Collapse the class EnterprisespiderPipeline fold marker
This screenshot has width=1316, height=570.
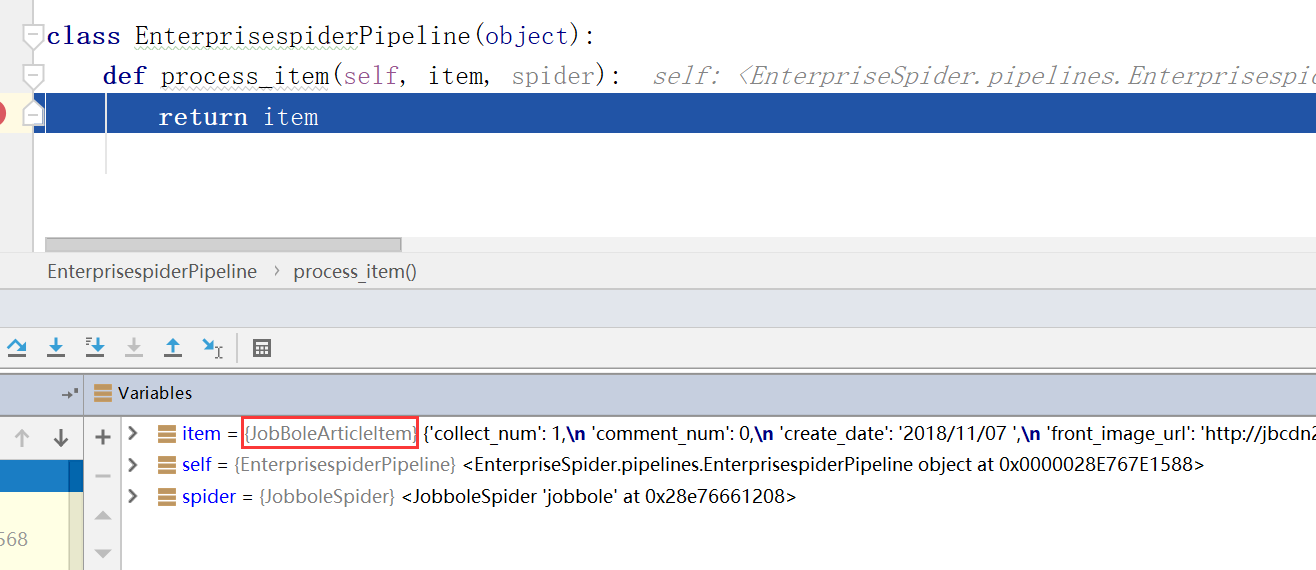(x=33, y=37)
